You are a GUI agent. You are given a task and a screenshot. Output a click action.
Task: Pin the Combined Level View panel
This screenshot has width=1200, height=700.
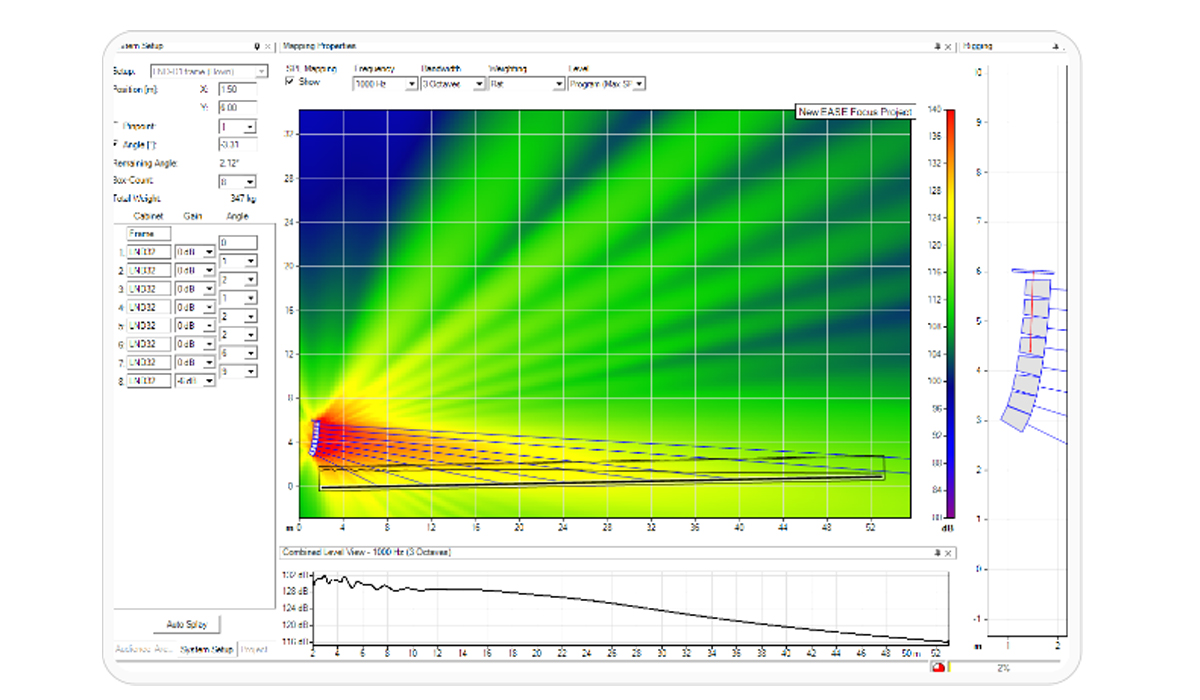point(937,552)
